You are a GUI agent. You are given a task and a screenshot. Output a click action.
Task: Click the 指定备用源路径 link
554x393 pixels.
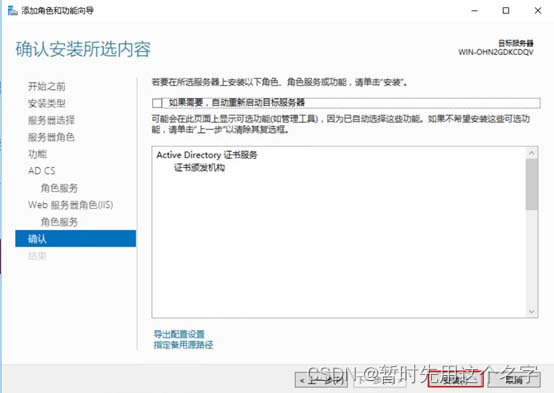pyautogui.click(x=183, y=345)
